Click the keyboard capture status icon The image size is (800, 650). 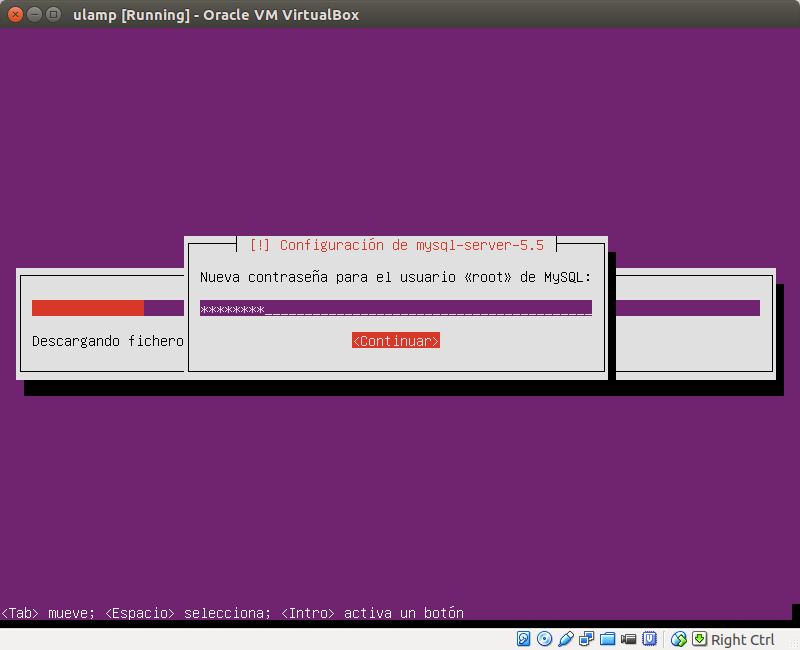point(700,638)
